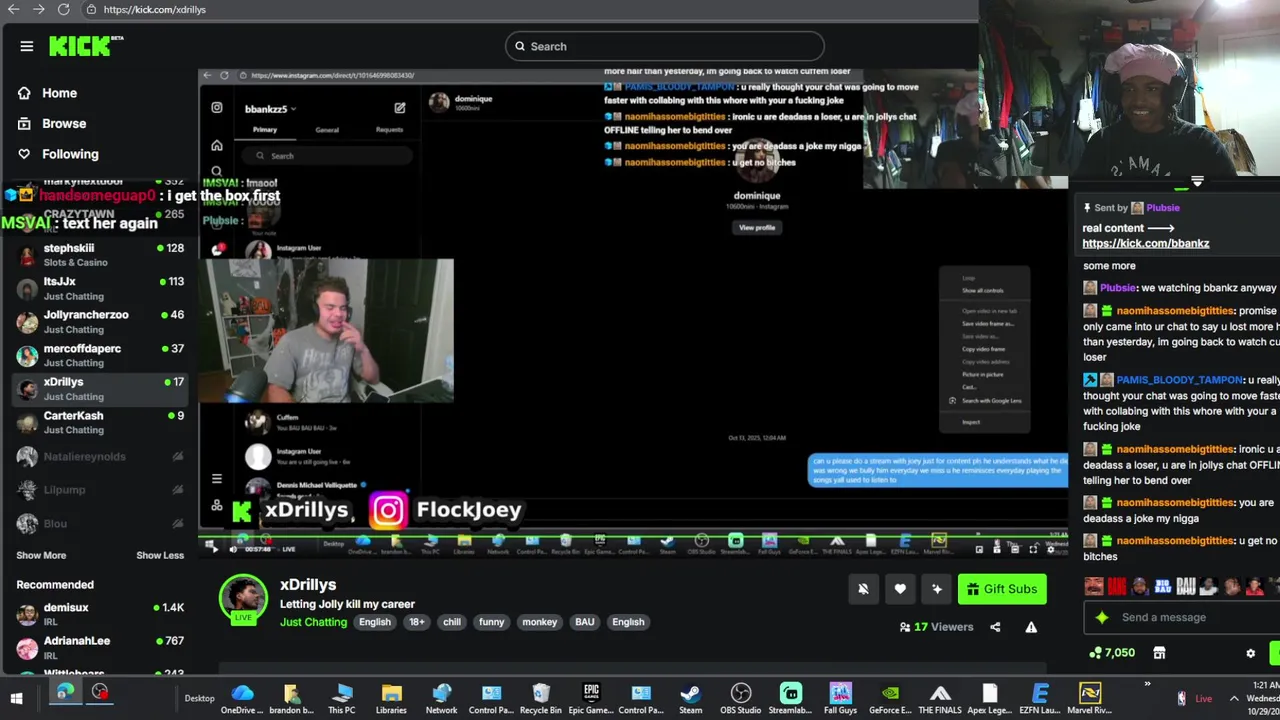Select the BAU emote in emote row
The width and height of the screenshot is (1280, 720).
[1186, 587]
